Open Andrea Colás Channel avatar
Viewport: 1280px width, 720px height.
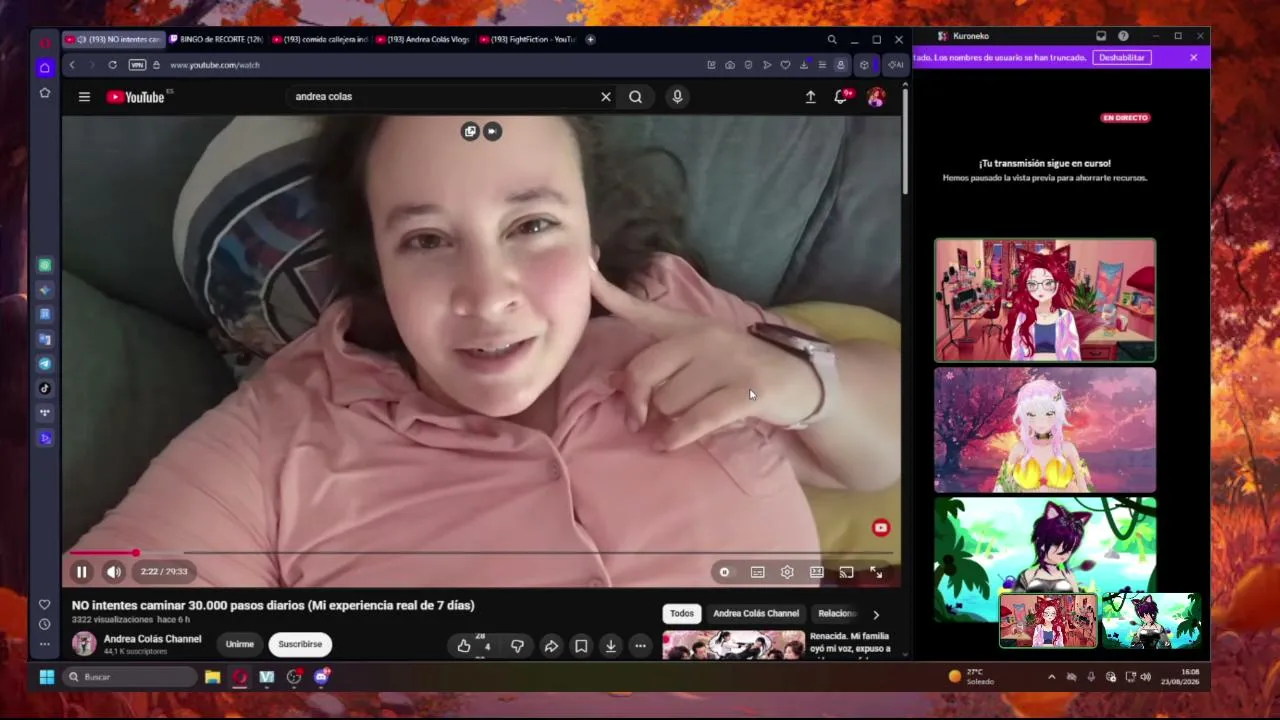tap(84, 644)
